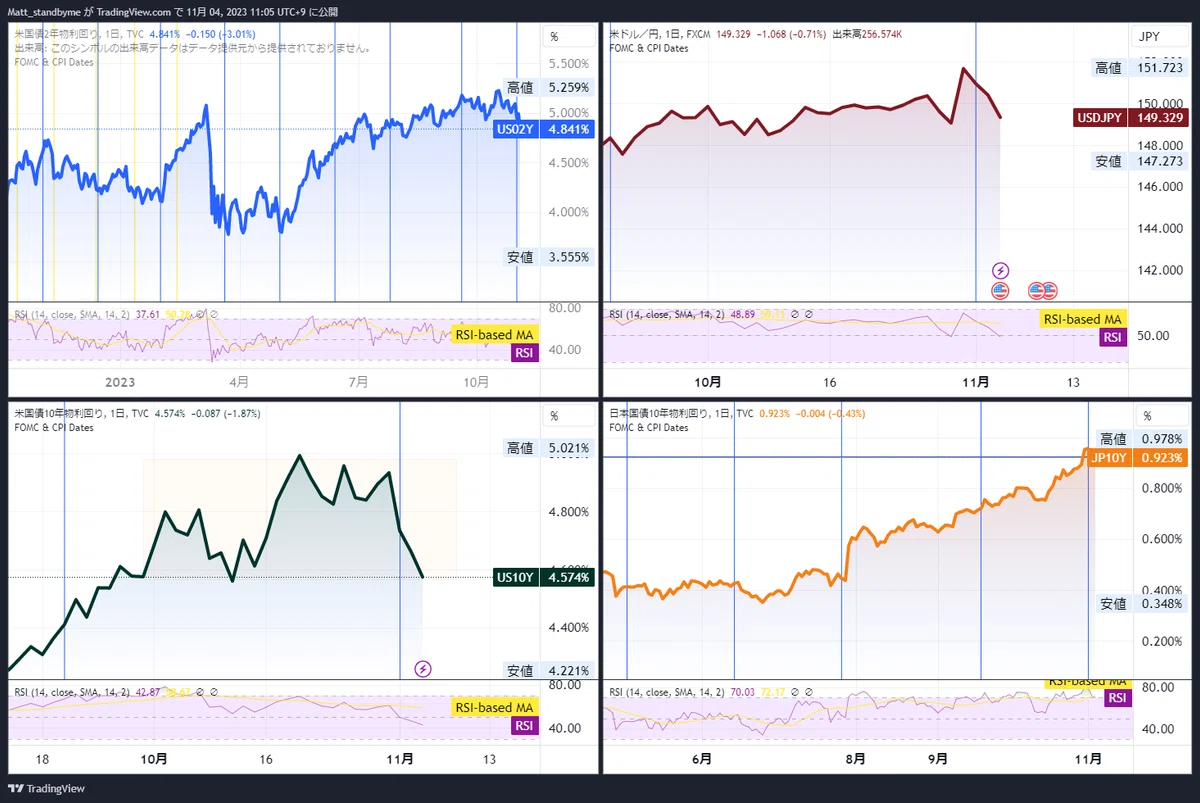Click the purple RSI label in US10Y chart
The width and height of the screenshot is (1200, 803).
pyautogui.click(x=525, y=727)
